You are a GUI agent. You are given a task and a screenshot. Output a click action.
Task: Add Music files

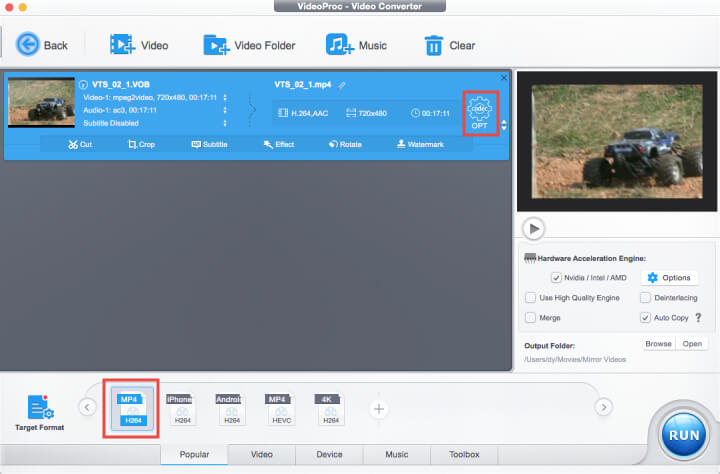click(x=356, y=45)
